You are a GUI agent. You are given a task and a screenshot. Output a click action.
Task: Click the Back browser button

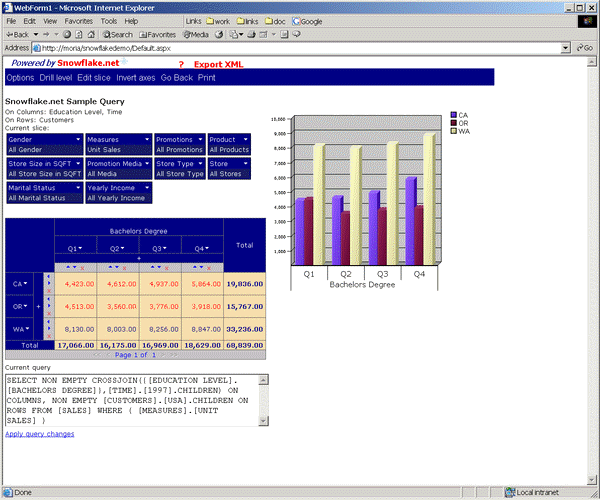click(18, 34)
